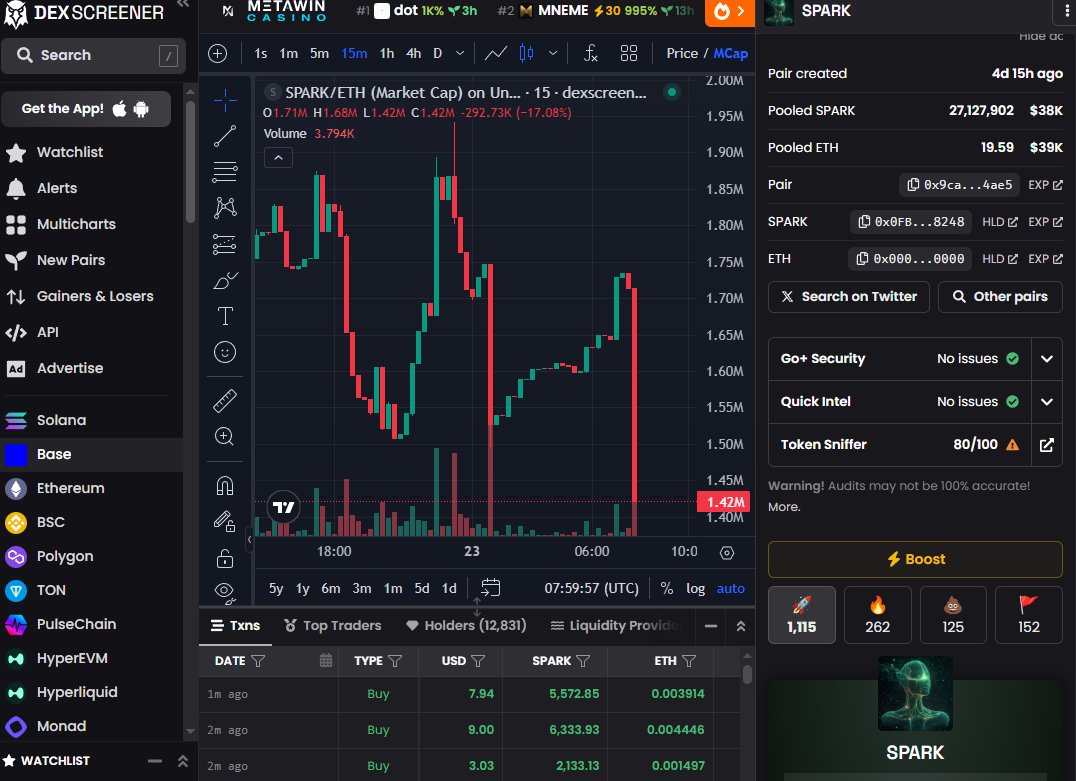Expand more timeframes dropdown after D
The width and height of the screenshot is (1076, 781).
(x=460, y=54)
